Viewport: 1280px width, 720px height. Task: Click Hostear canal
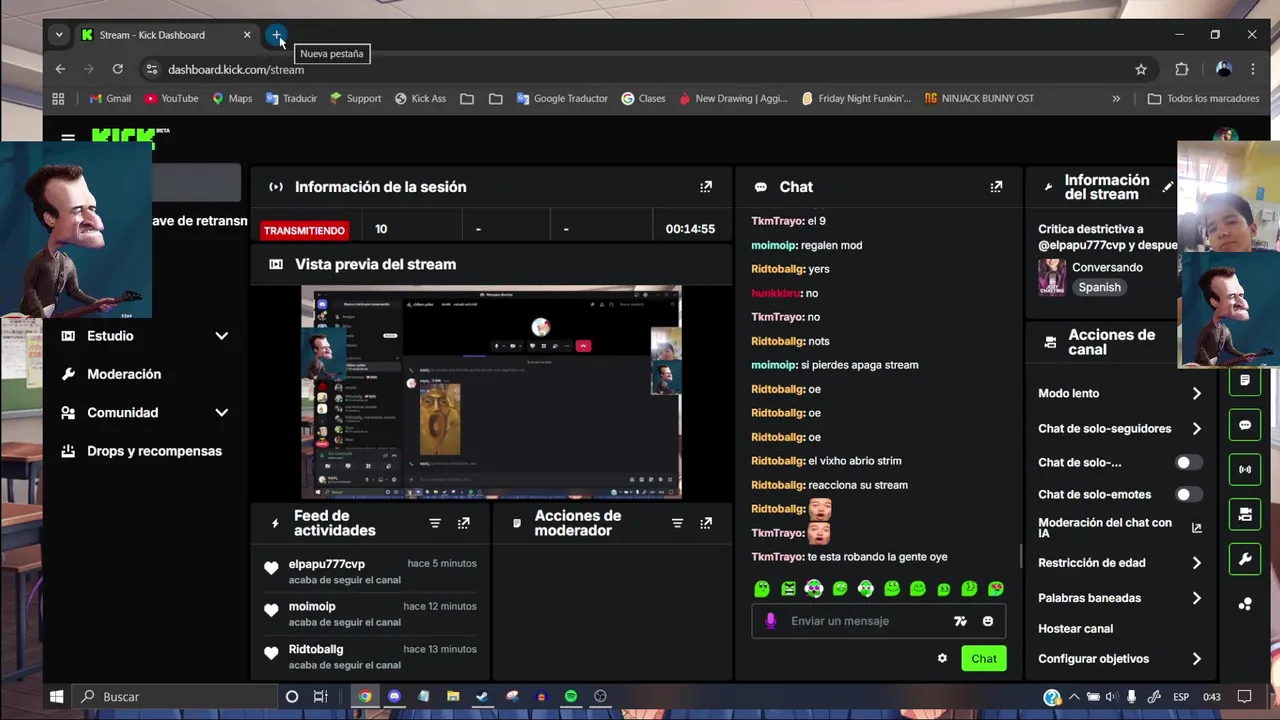pos(1075,629)
